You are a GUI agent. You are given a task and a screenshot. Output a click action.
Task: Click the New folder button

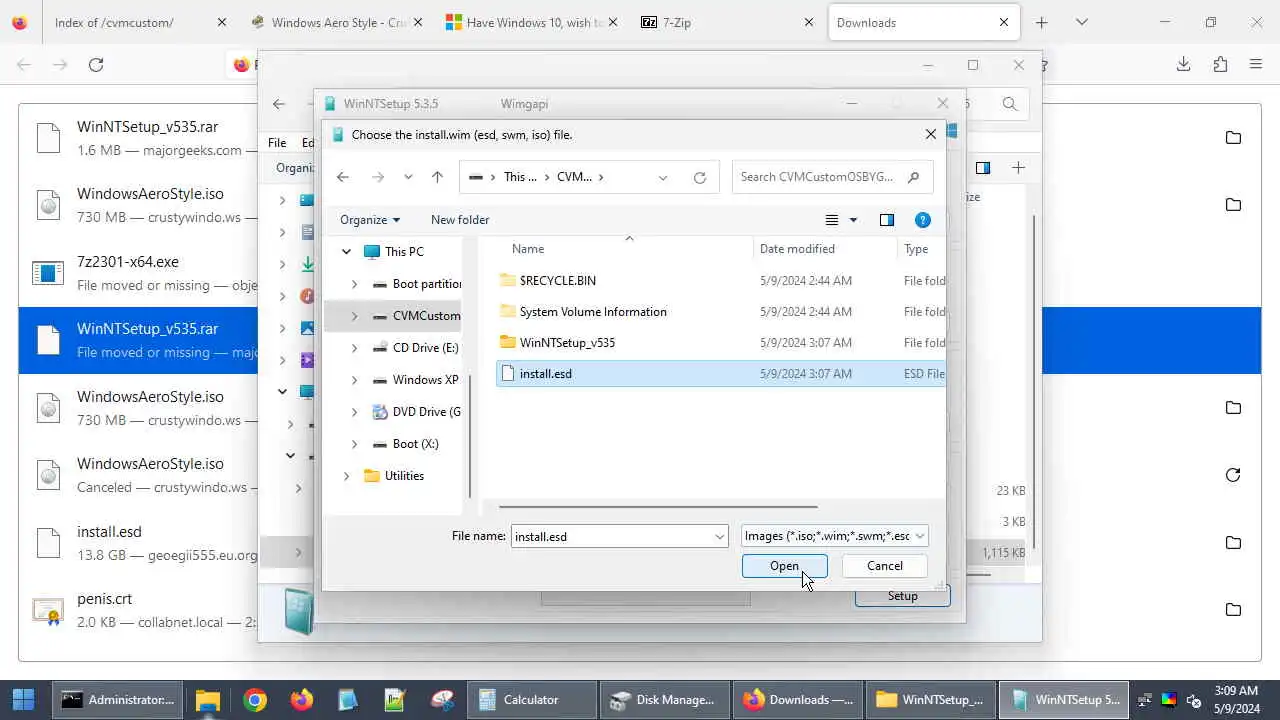click(460, 220)
